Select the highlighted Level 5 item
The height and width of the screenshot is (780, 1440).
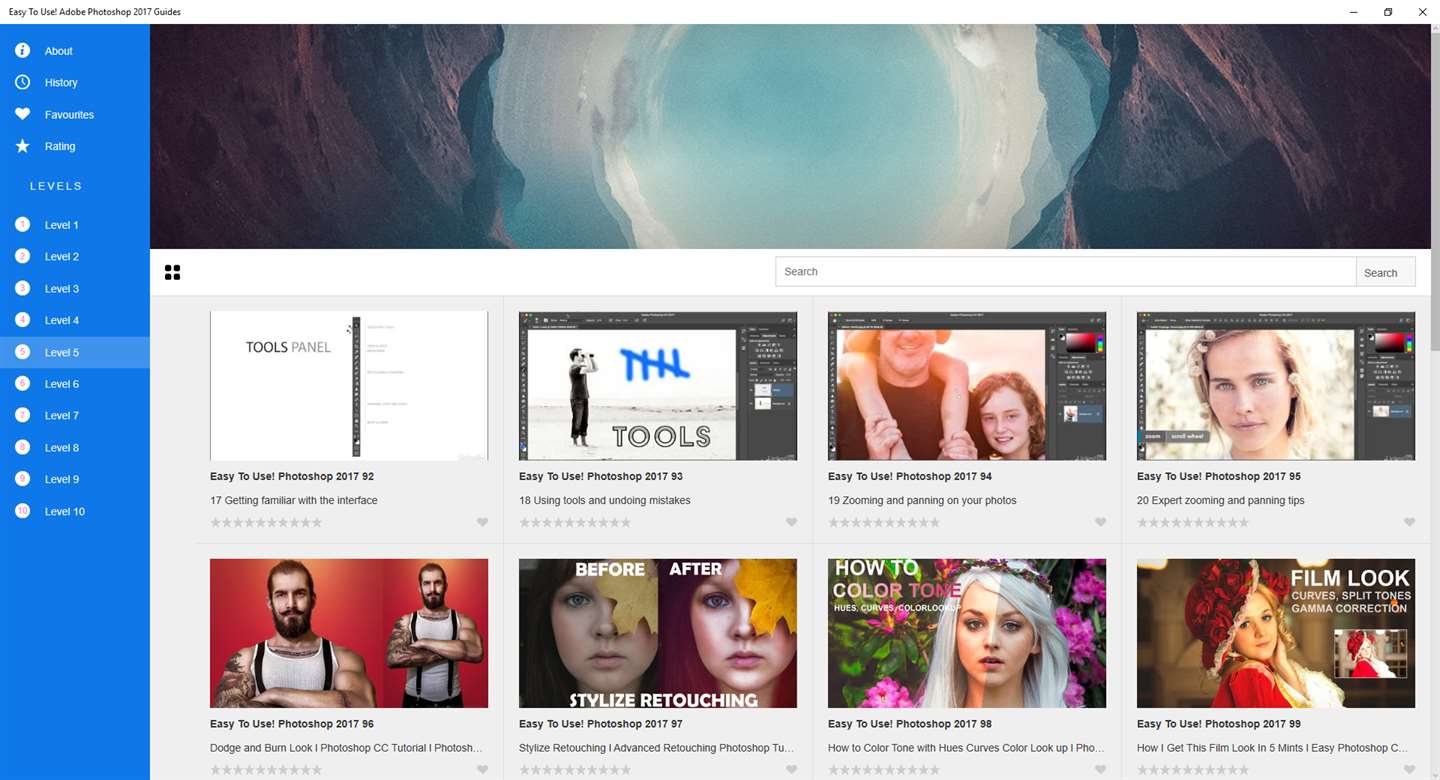pos(75,352)
